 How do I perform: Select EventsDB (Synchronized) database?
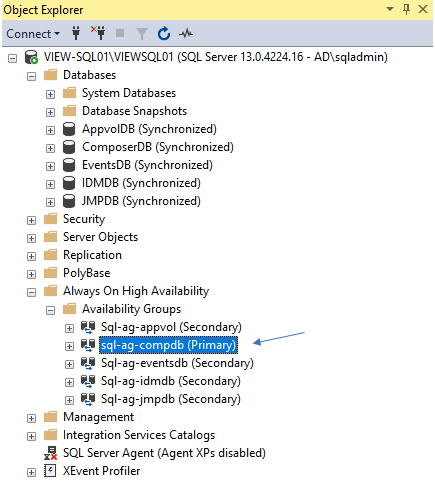click(147, 165)
